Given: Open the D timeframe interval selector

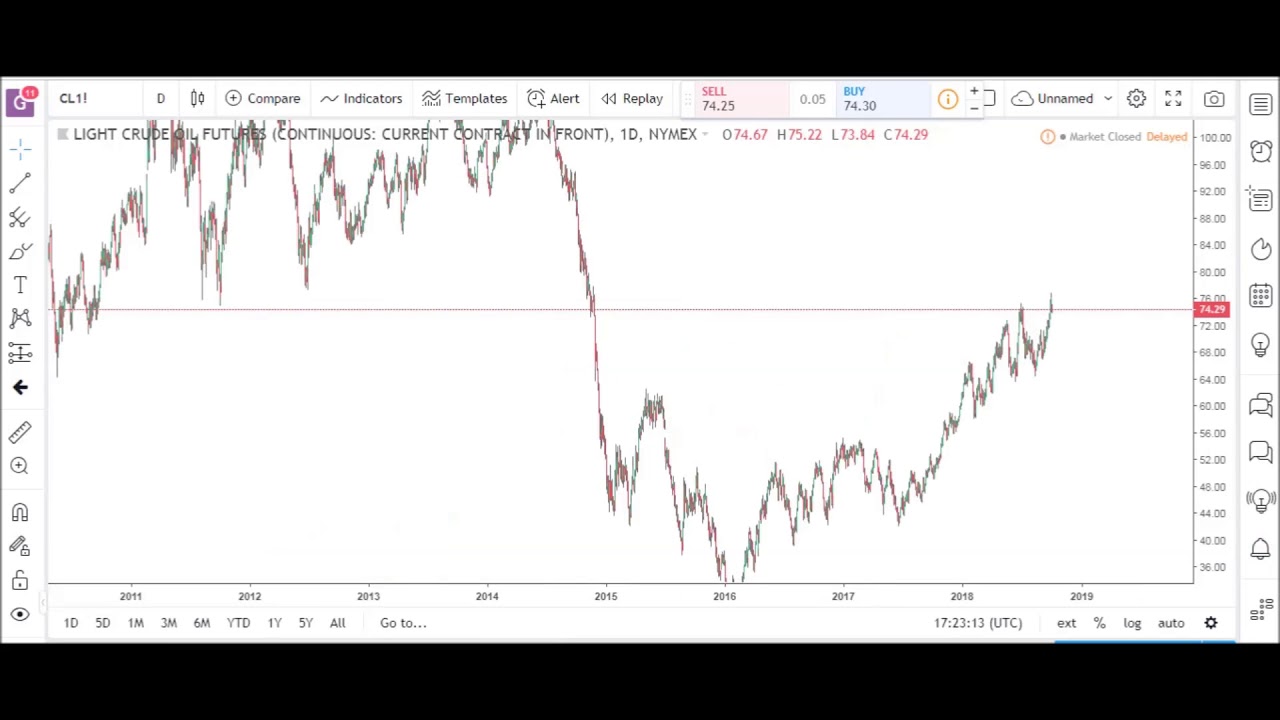Looking at the screenshot, I should (x=160, y=98).
